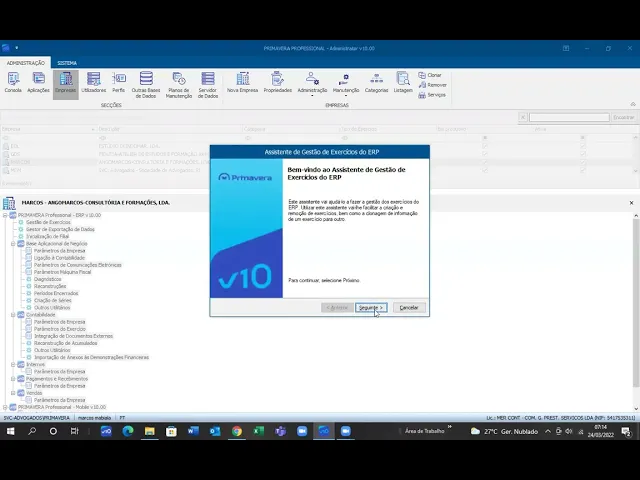Click Cancelar in the wizard dialog
Image resolution: width=640 pixels, height=480 pixels.
[409, 307]
